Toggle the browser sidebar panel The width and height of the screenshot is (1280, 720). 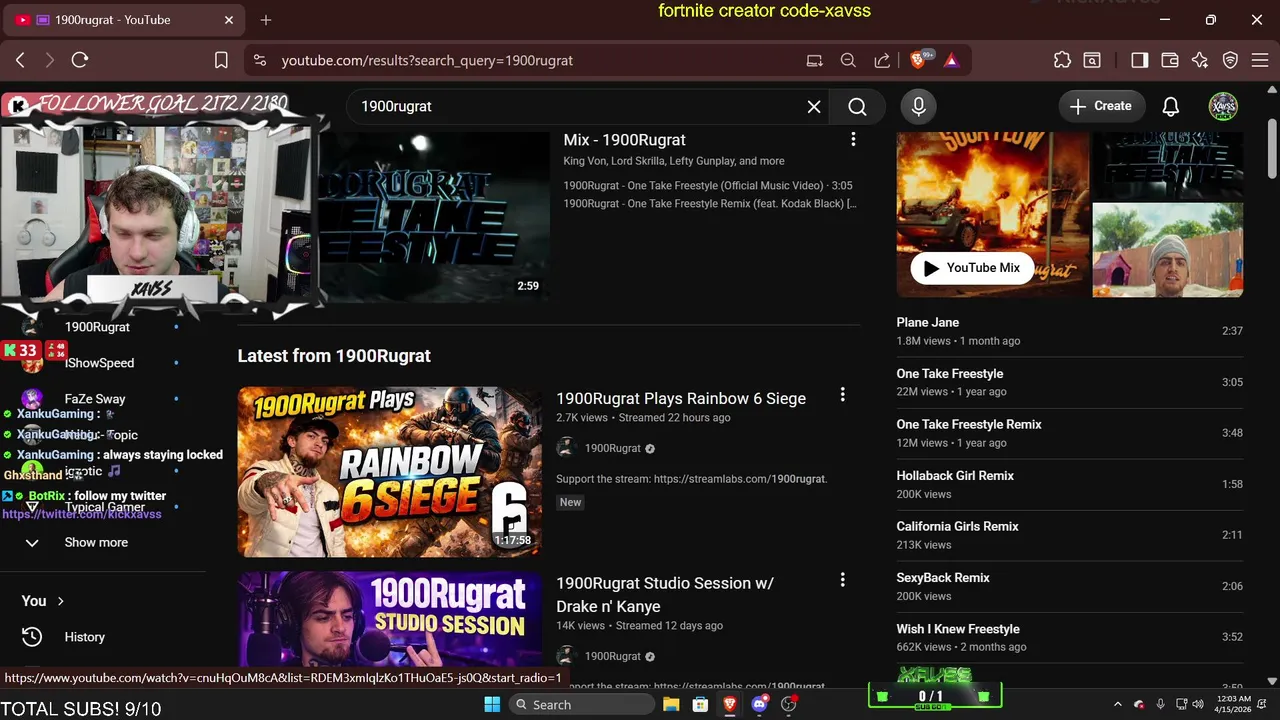1140,60
